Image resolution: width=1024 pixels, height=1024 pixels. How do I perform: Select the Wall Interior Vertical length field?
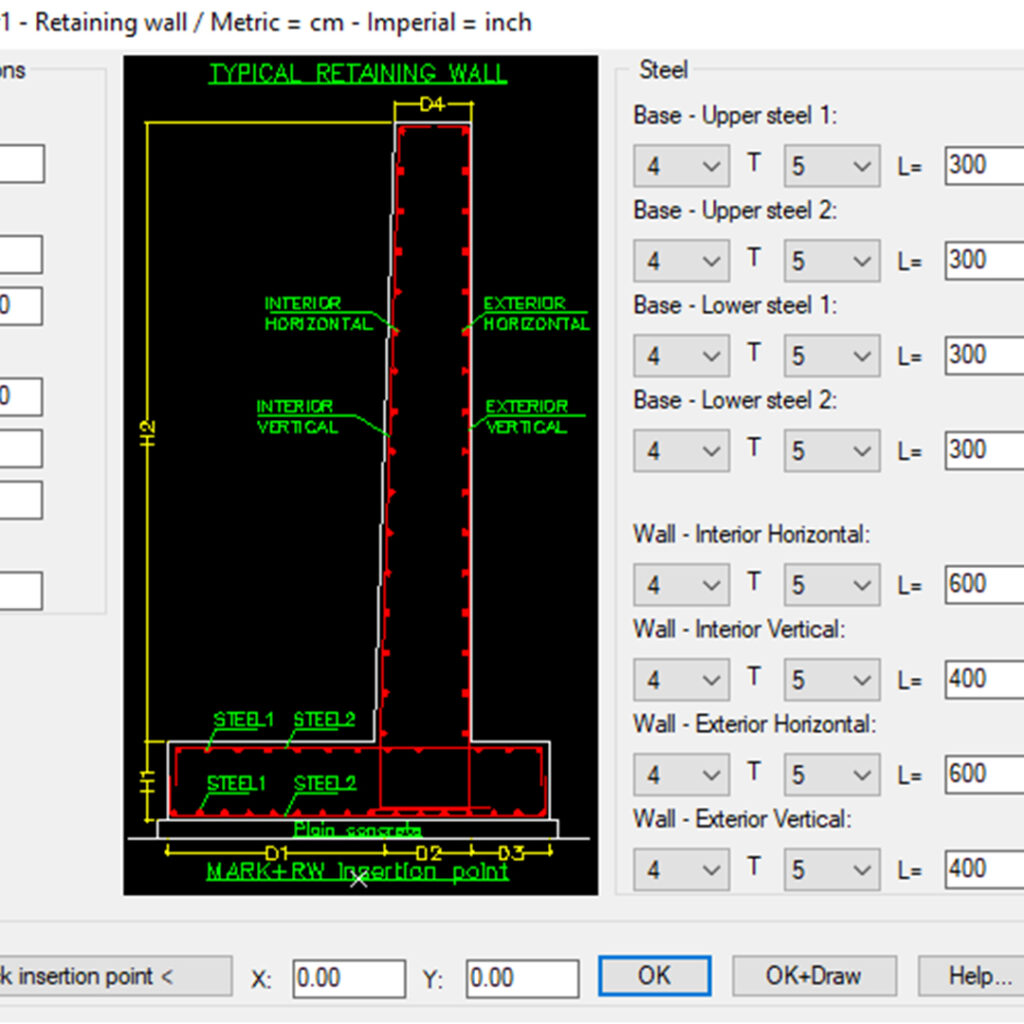[x=985, y=679]
